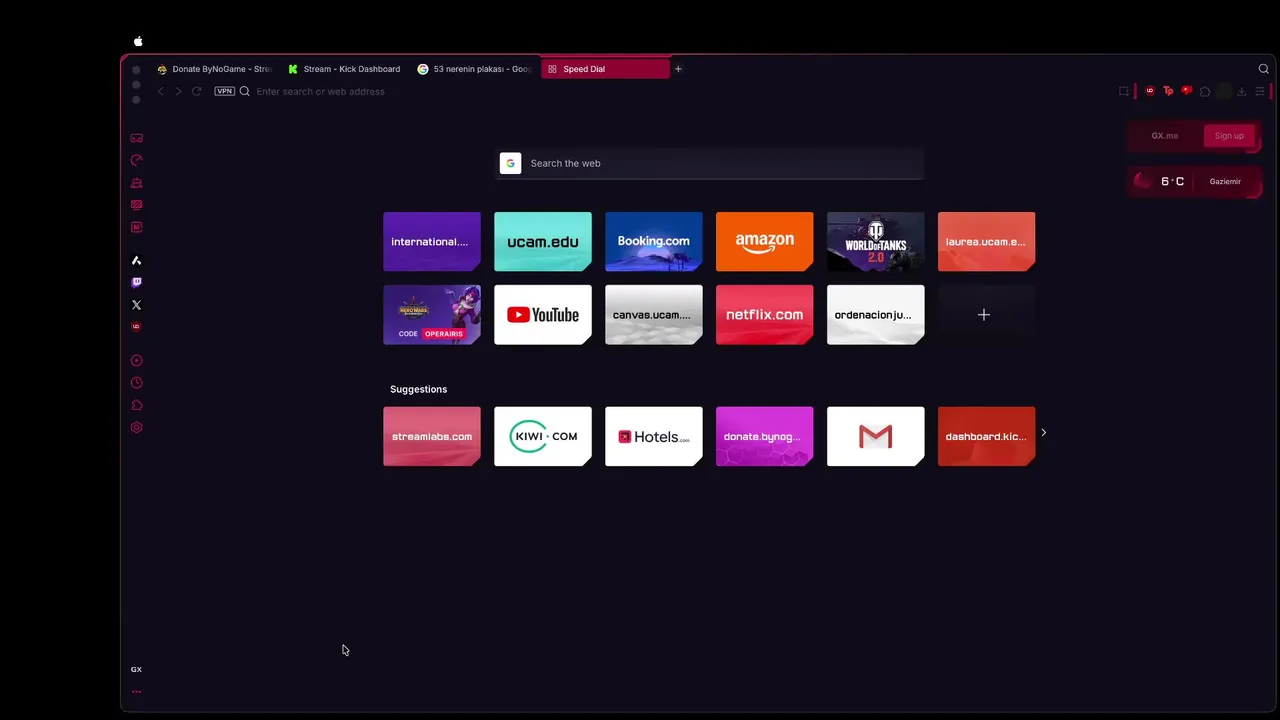This screenshot has width=1280, height=720.
Task: Open GX Cleaner in the sidebar
Action: click(x=137, y=183)
